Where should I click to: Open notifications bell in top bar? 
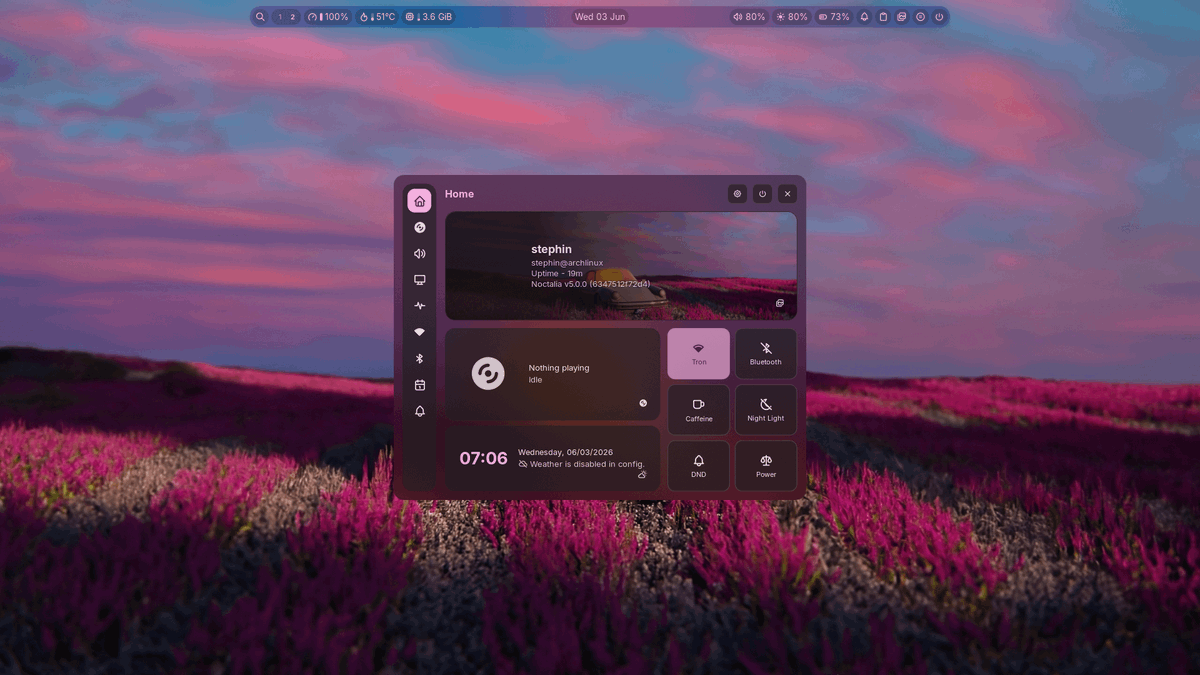point(865,17)
